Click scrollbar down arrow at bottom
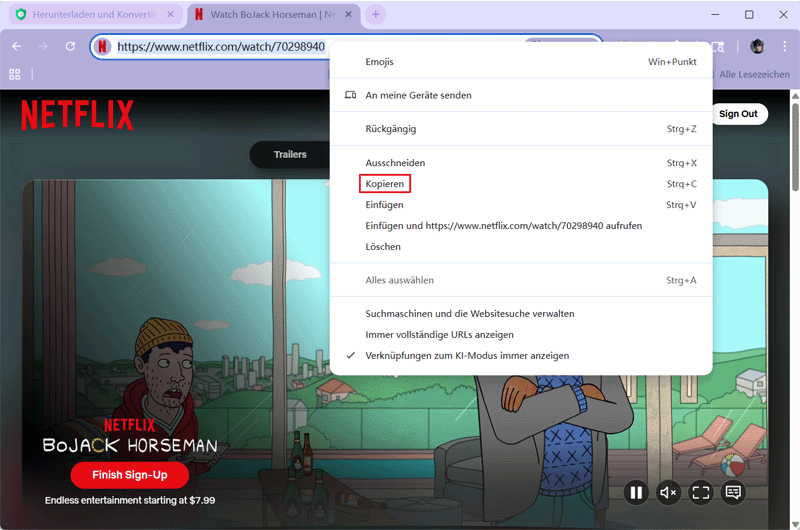 click(795, 525)
